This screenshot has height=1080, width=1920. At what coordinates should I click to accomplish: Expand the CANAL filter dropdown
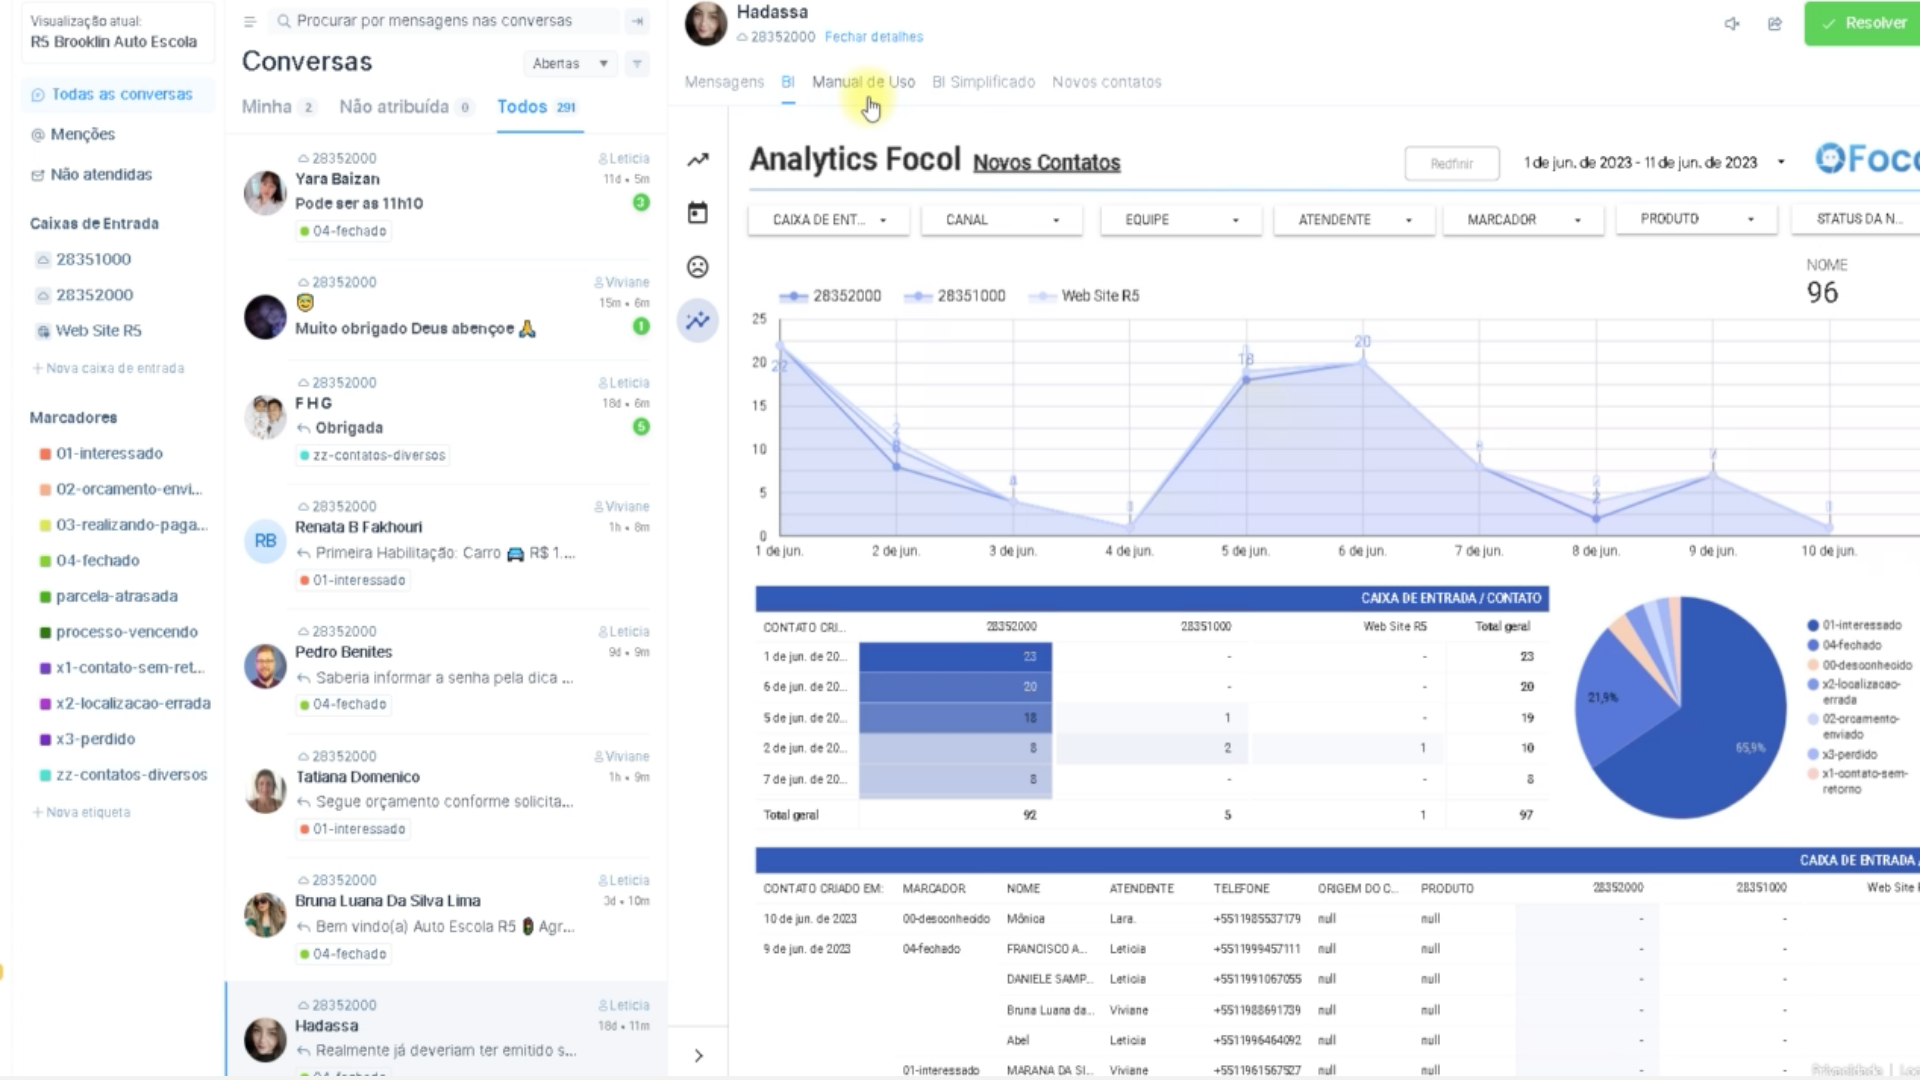coord(1000,219)
